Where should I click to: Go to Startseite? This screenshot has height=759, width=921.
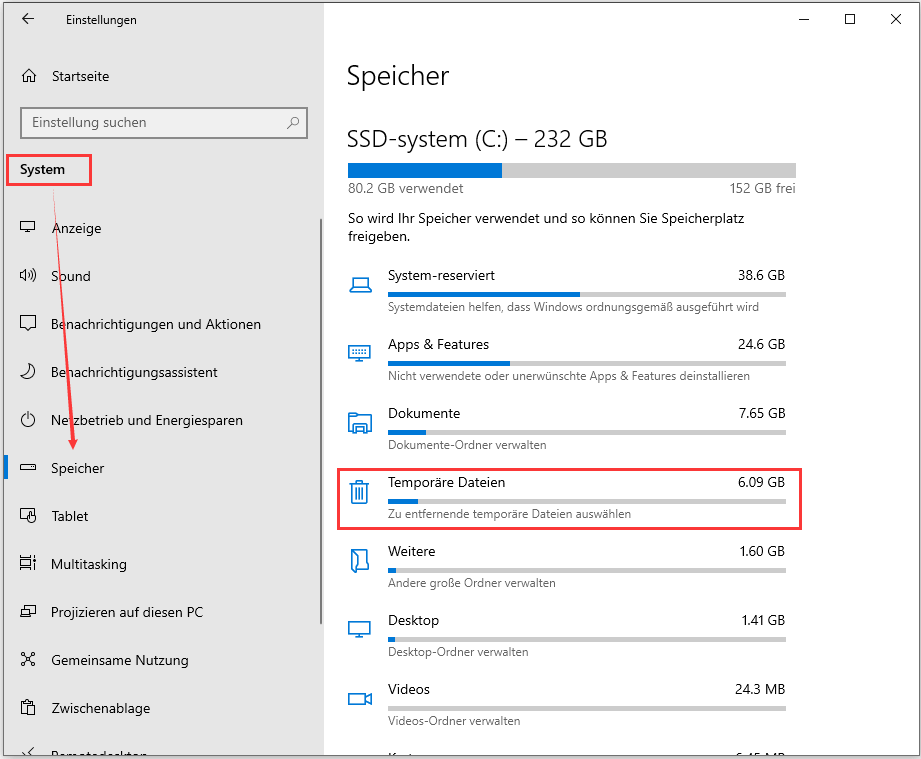click(162, 76)
